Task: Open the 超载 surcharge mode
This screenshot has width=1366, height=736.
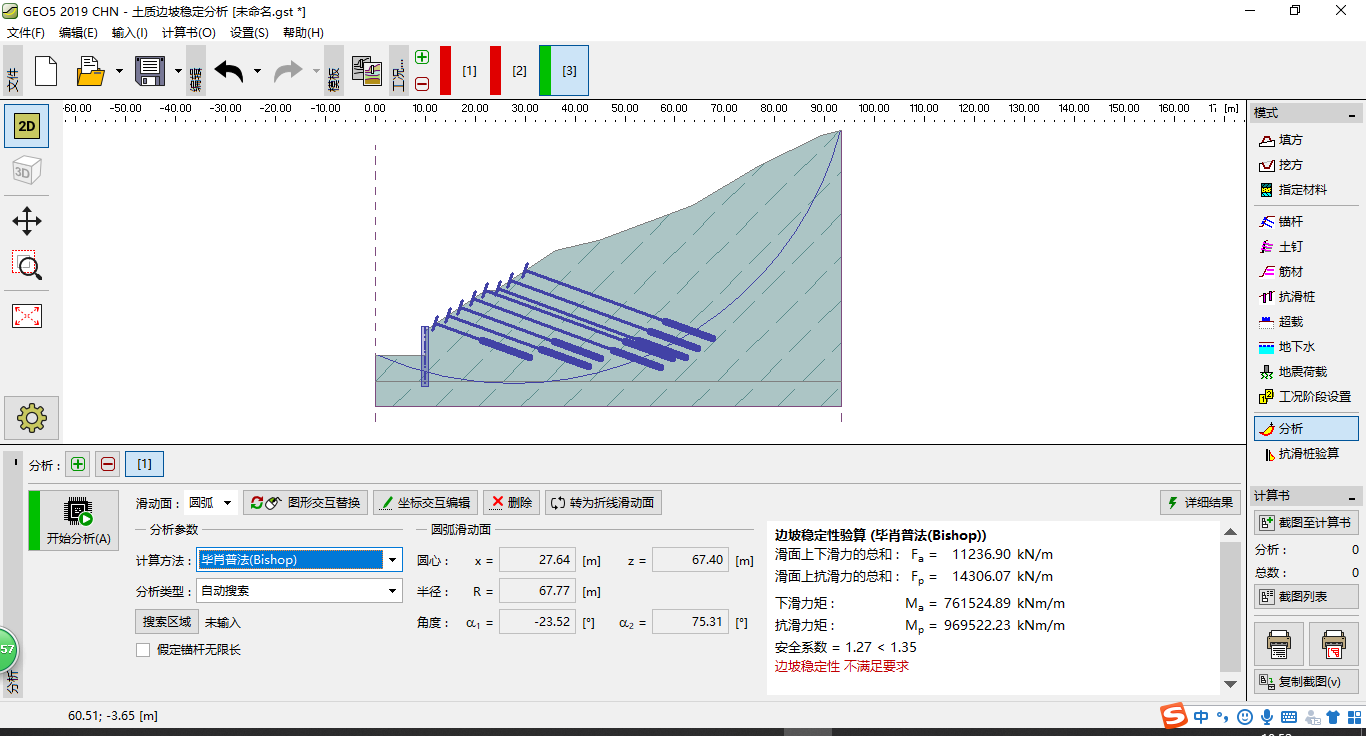Action: (1305, 322)
